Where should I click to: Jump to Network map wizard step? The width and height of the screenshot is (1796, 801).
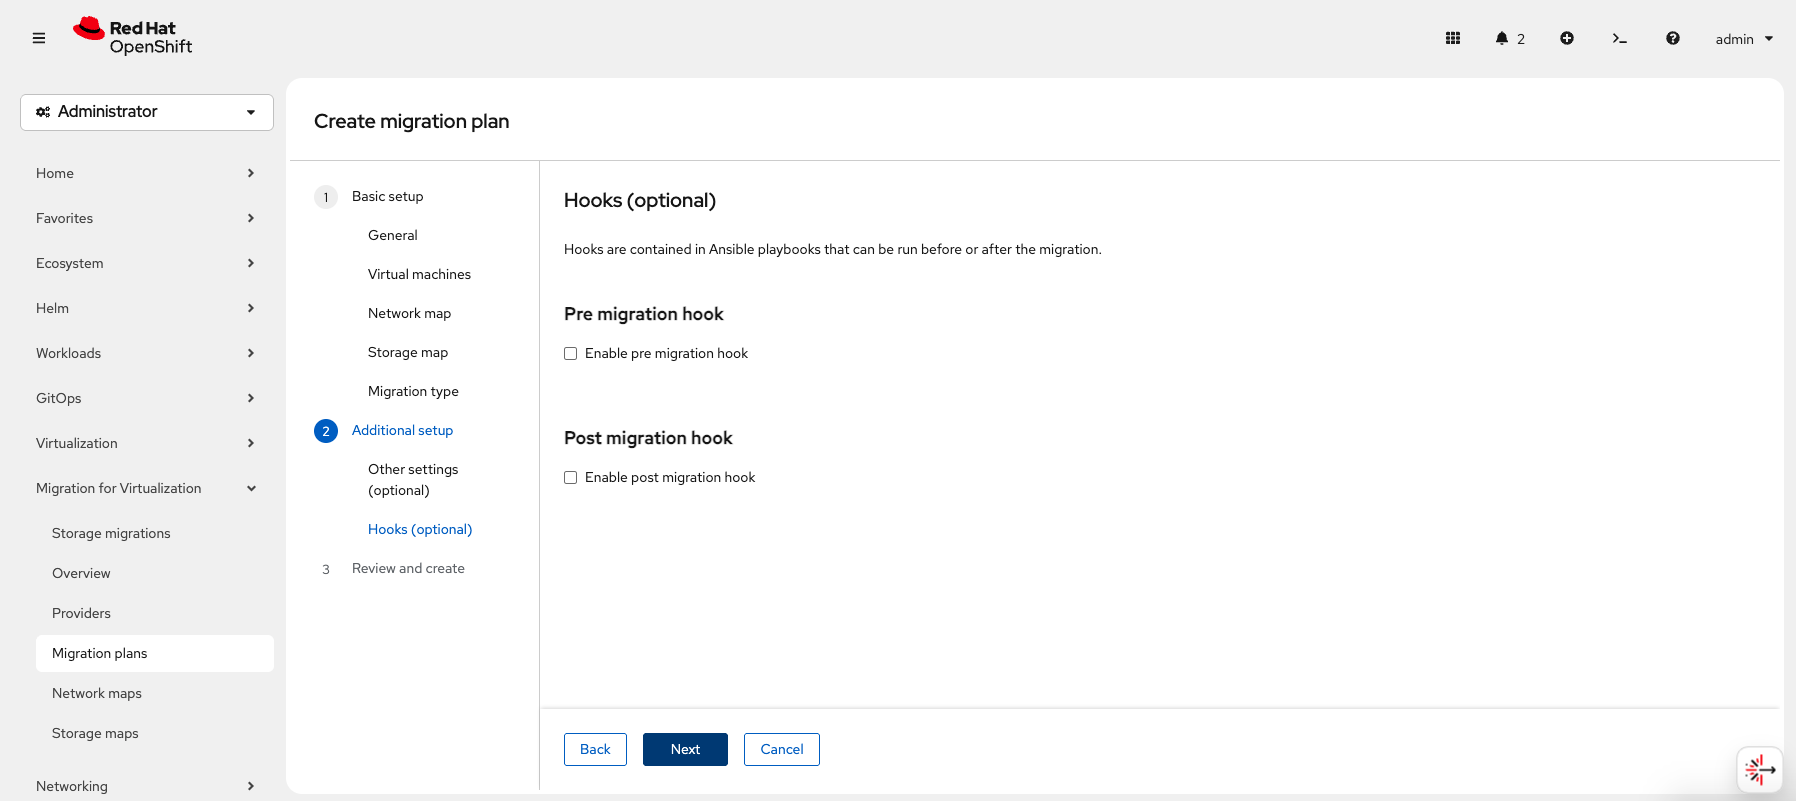click(x=409, y=313)
